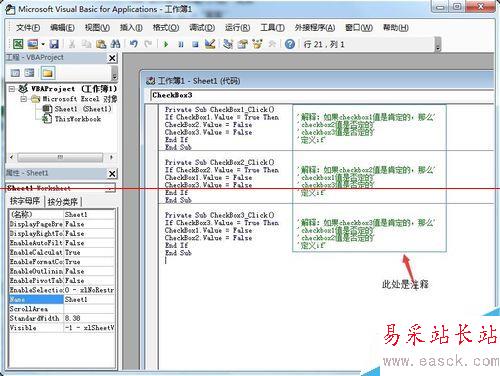Select VBAProject root tree item
The image size is (500, 376).
tap(74, 89)
